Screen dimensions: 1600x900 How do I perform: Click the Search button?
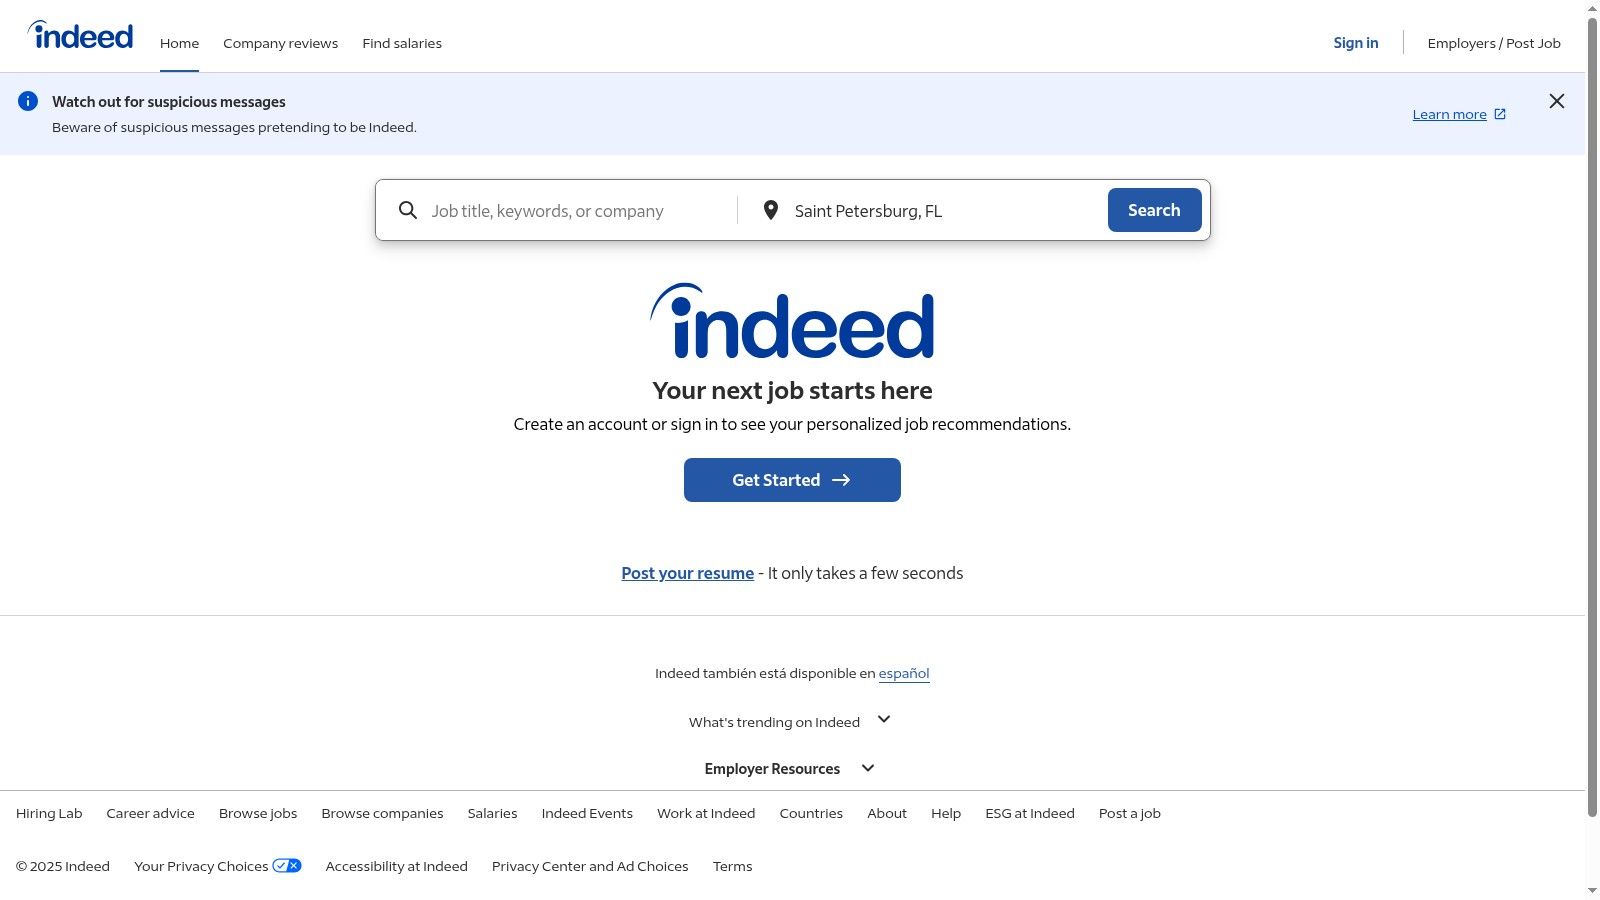click(1153, 210)
